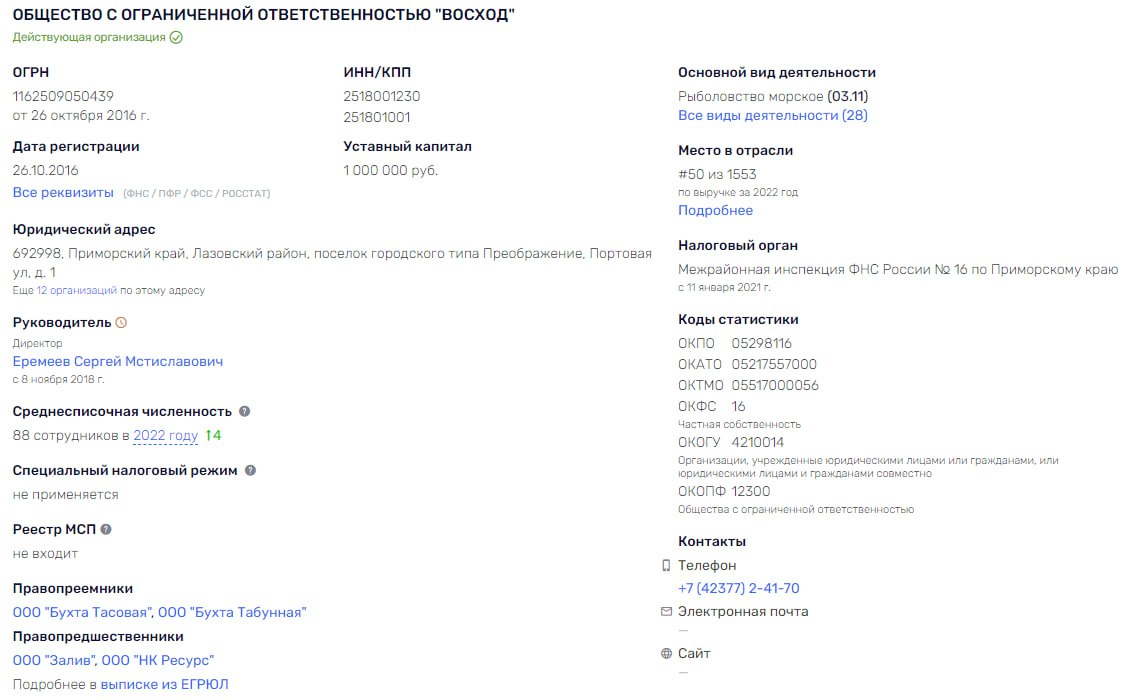Screen dimensions: 1124x700
Task: Click the envelope icon beside Электронная почта
Action: click(x=666, y=611)
